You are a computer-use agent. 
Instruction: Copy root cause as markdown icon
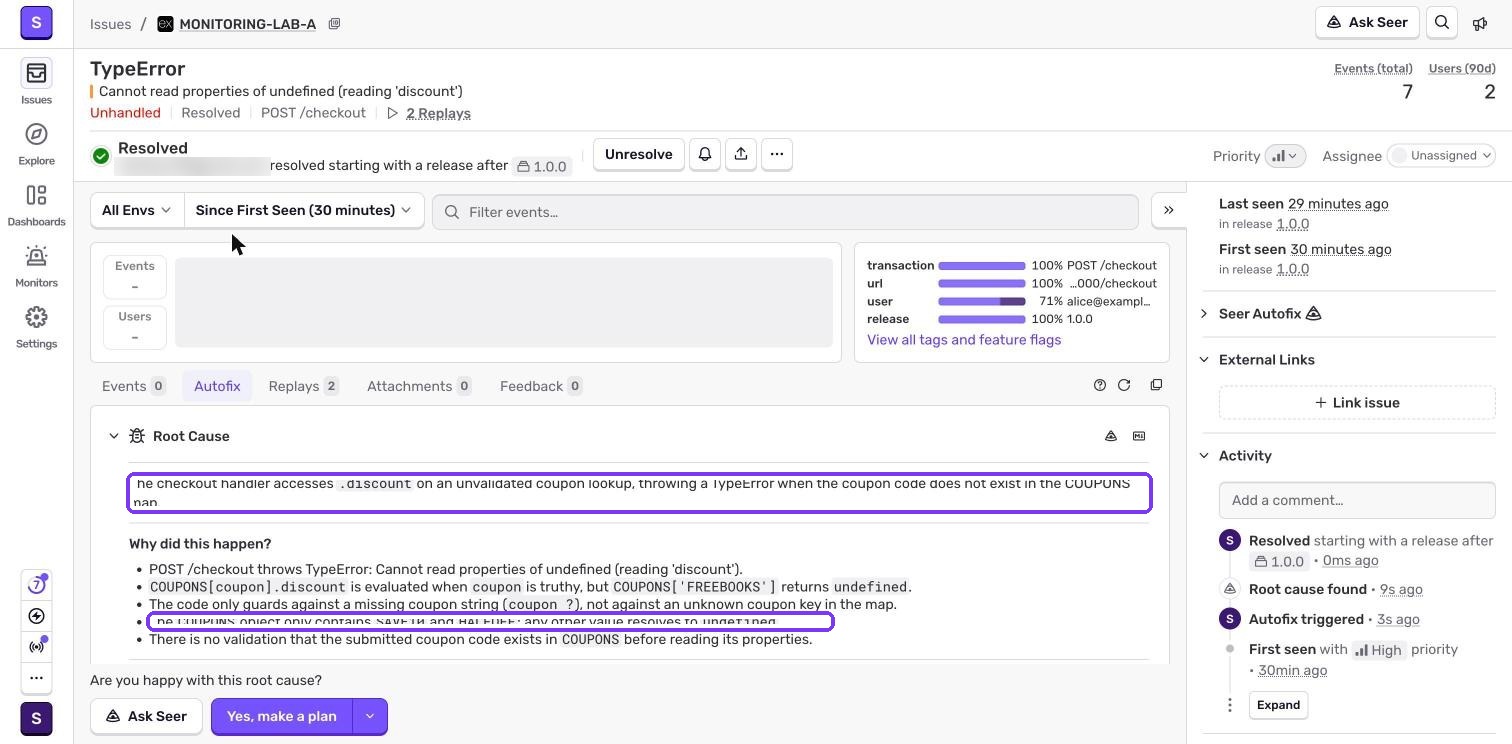tap(1139, 436)
